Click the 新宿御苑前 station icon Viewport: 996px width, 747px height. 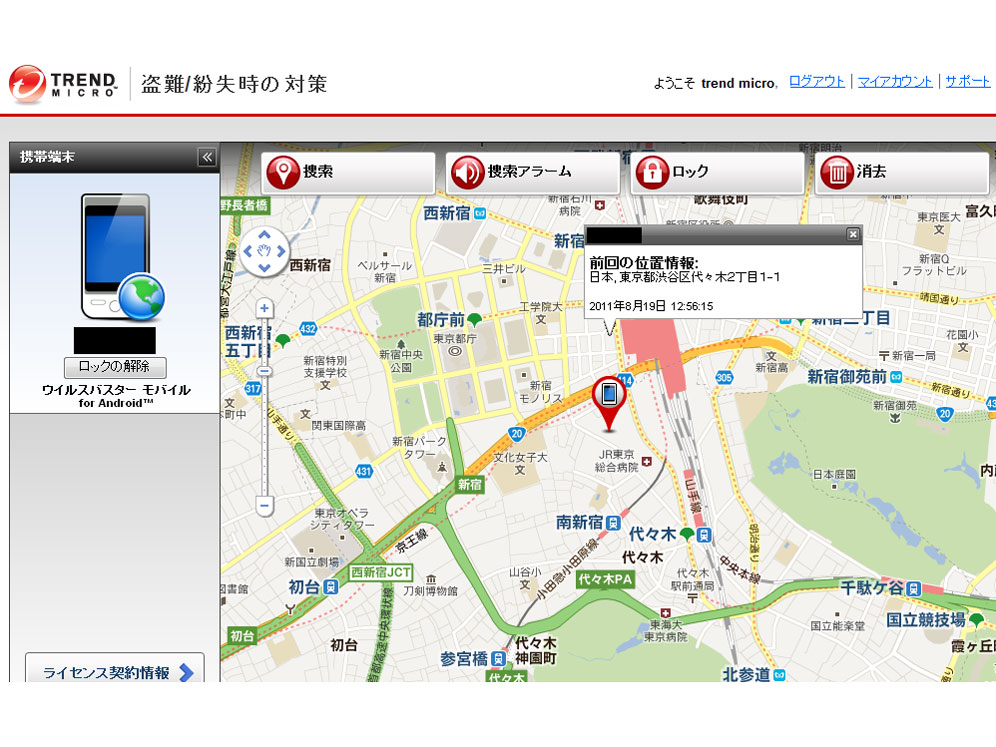click(x=896, y=377)
